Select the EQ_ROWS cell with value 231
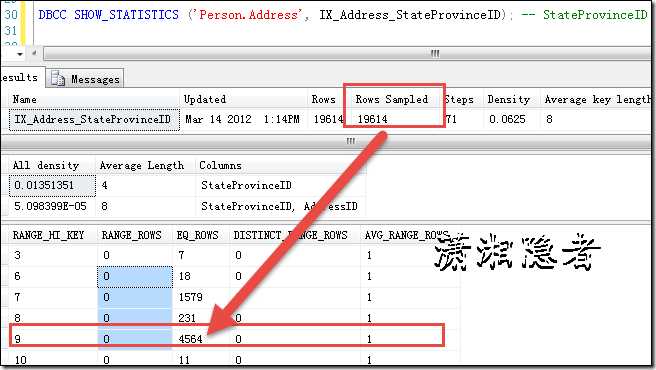The image size is (656, 370). [x=201, y=318]
